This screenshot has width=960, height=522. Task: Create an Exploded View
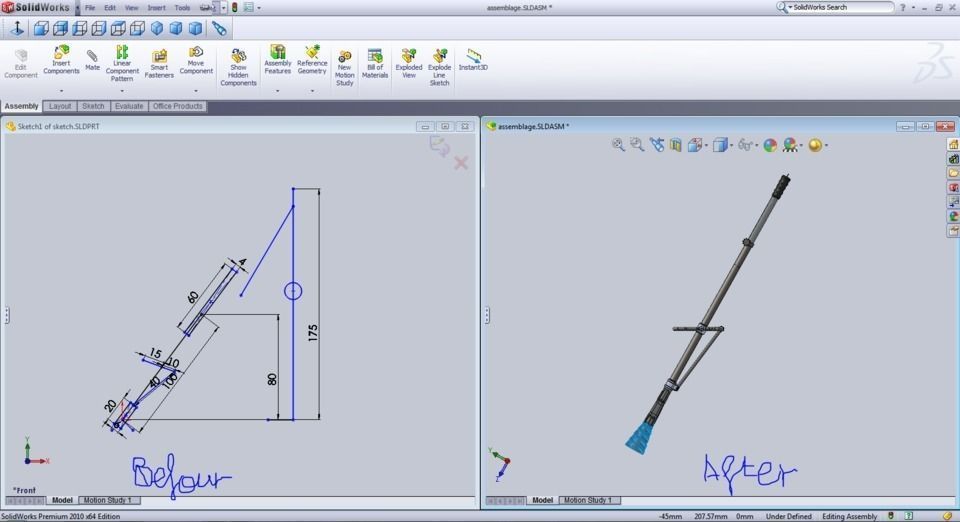(x=409, y=64)
